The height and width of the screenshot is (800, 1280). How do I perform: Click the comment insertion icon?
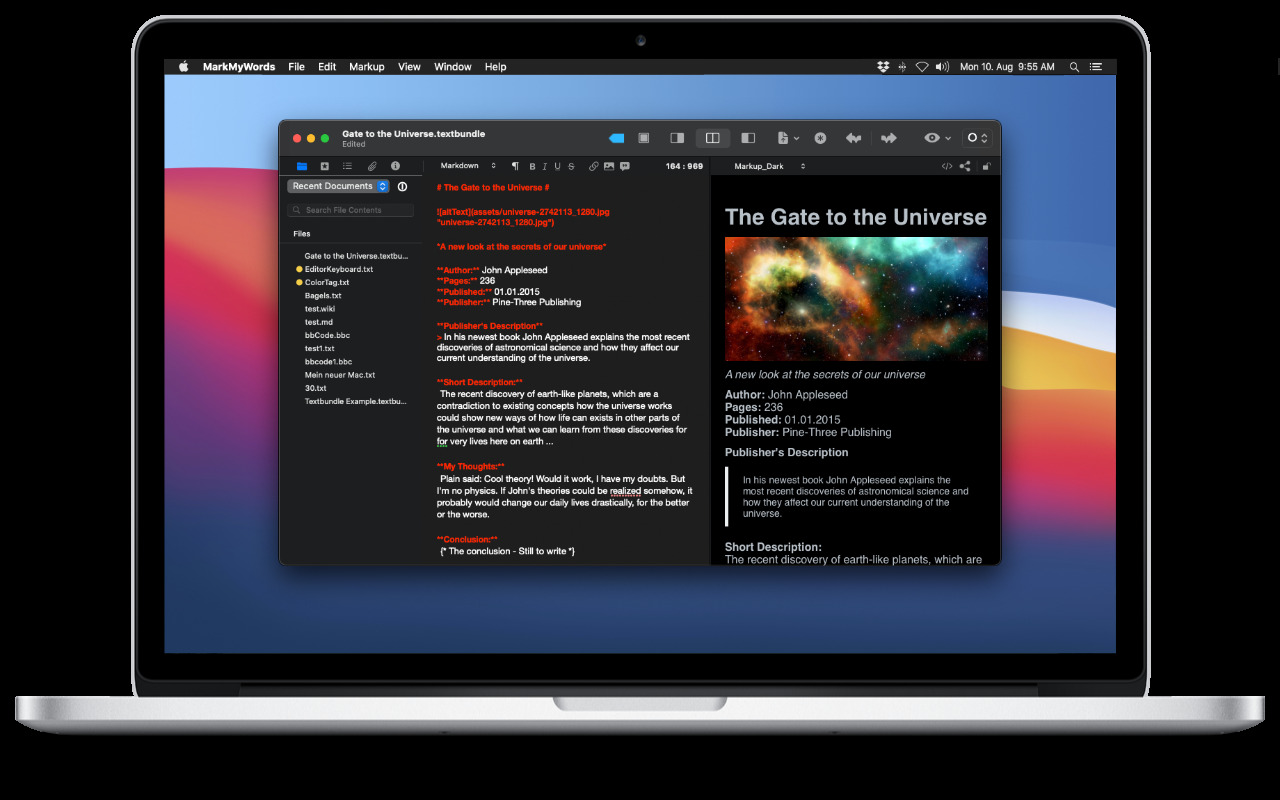624,166
